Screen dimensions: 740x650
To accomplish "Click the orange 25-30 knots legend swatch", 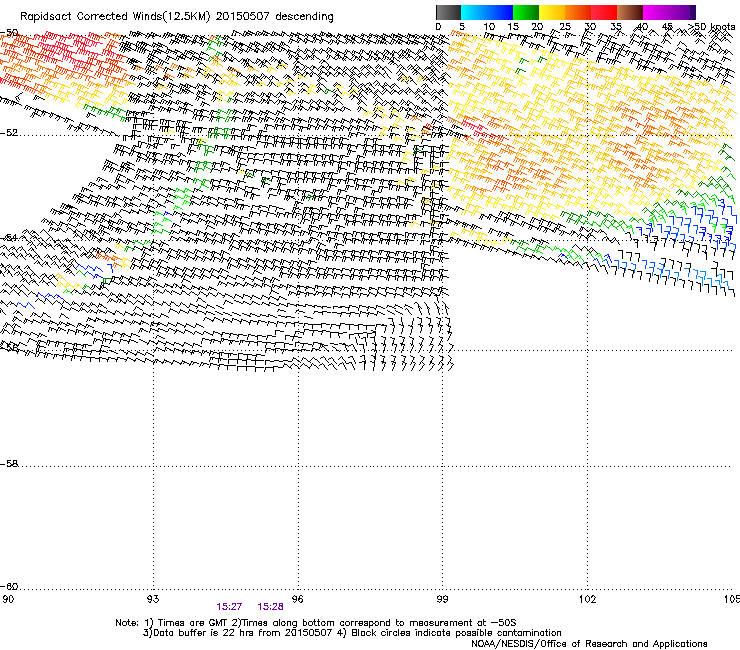I will (578, 12).
